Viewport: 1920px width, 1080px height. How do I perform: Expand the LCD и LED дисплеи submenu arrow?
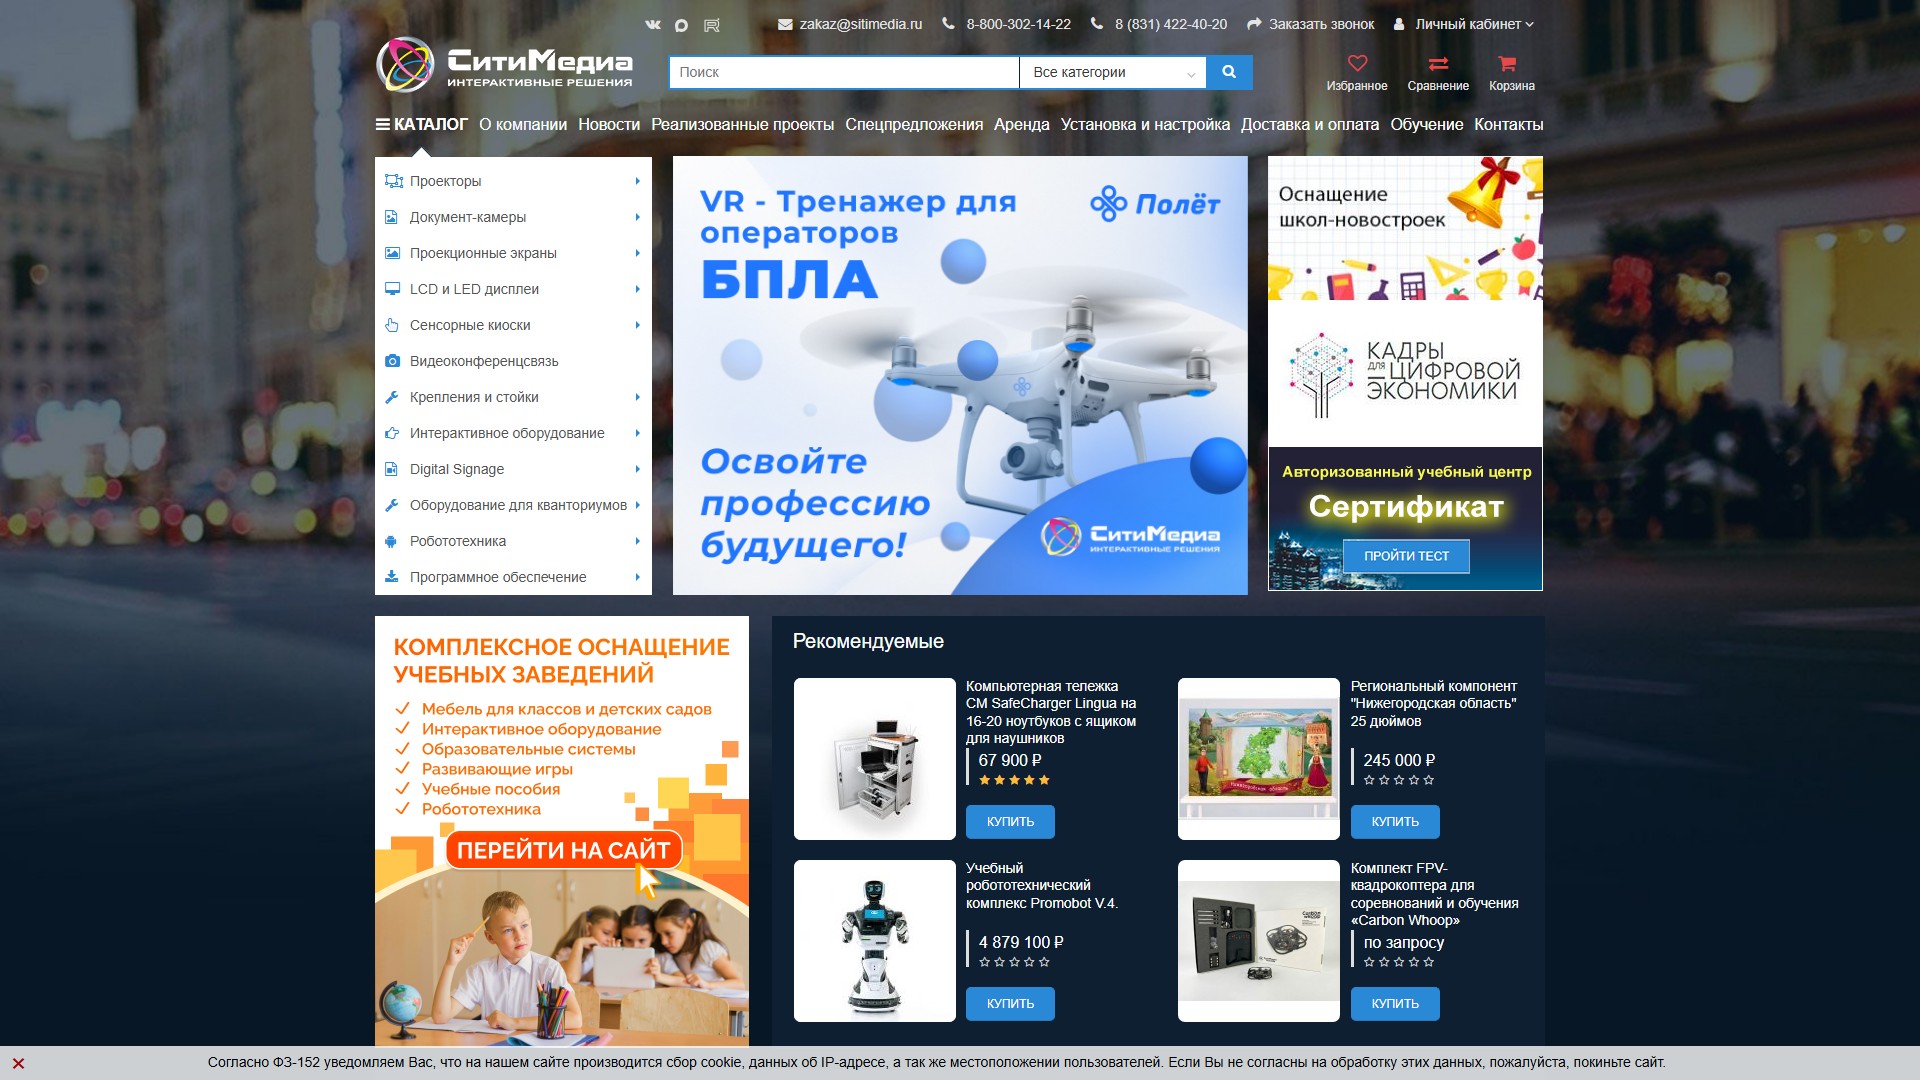pos(637,289)
